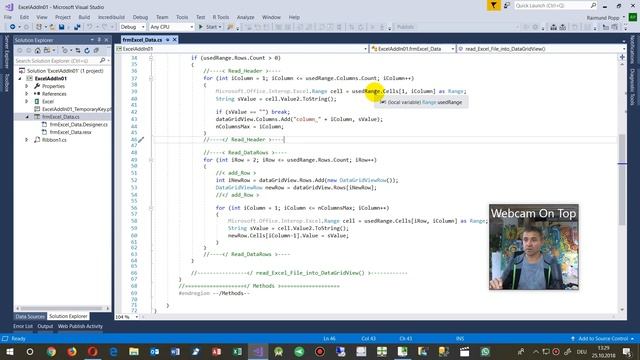Image resolution: width=640 pixels, height=360 pixels.
Task: Click the Save icon in toolbar
Action: pos(61,27)
